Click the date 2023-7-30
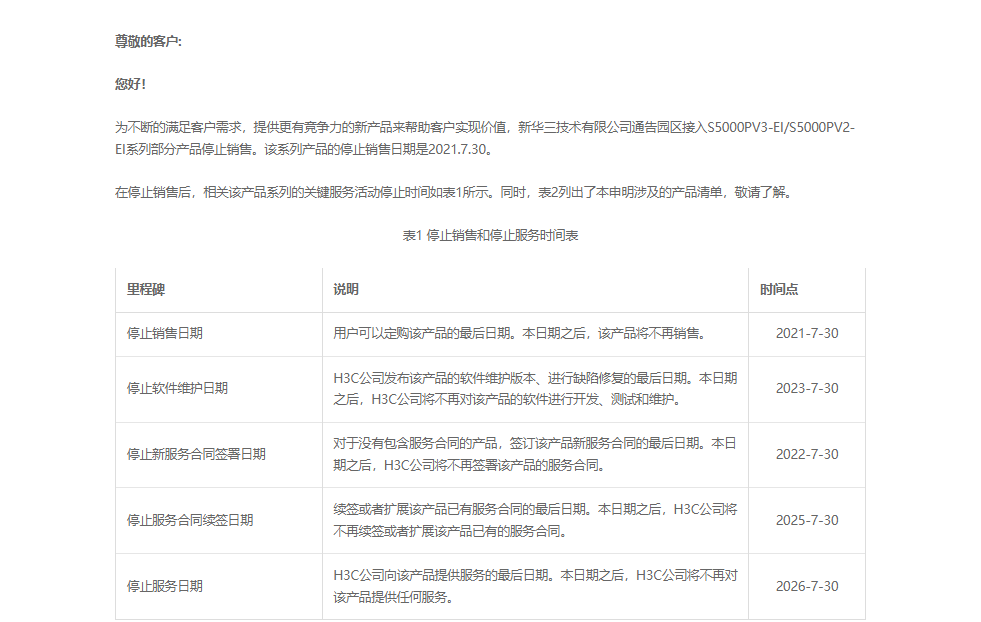This screenshot has height=622, width=981. coord(807,388)
